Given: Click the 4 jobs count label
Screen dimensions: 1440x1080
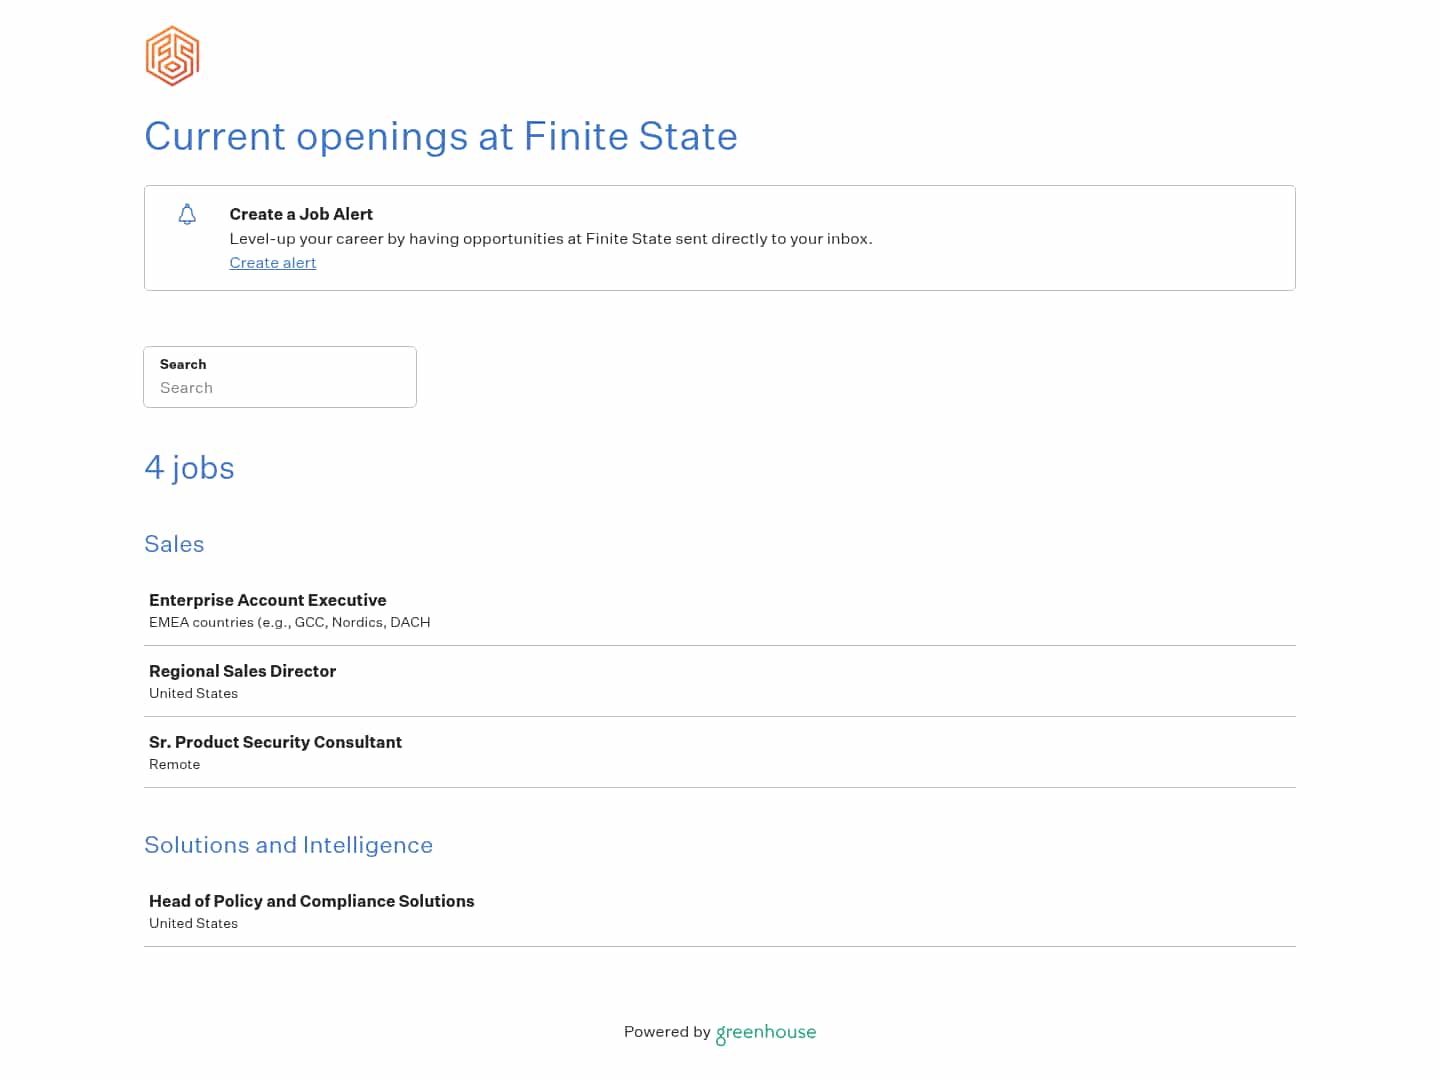Looking at the screenshot, I should [189, 467].
